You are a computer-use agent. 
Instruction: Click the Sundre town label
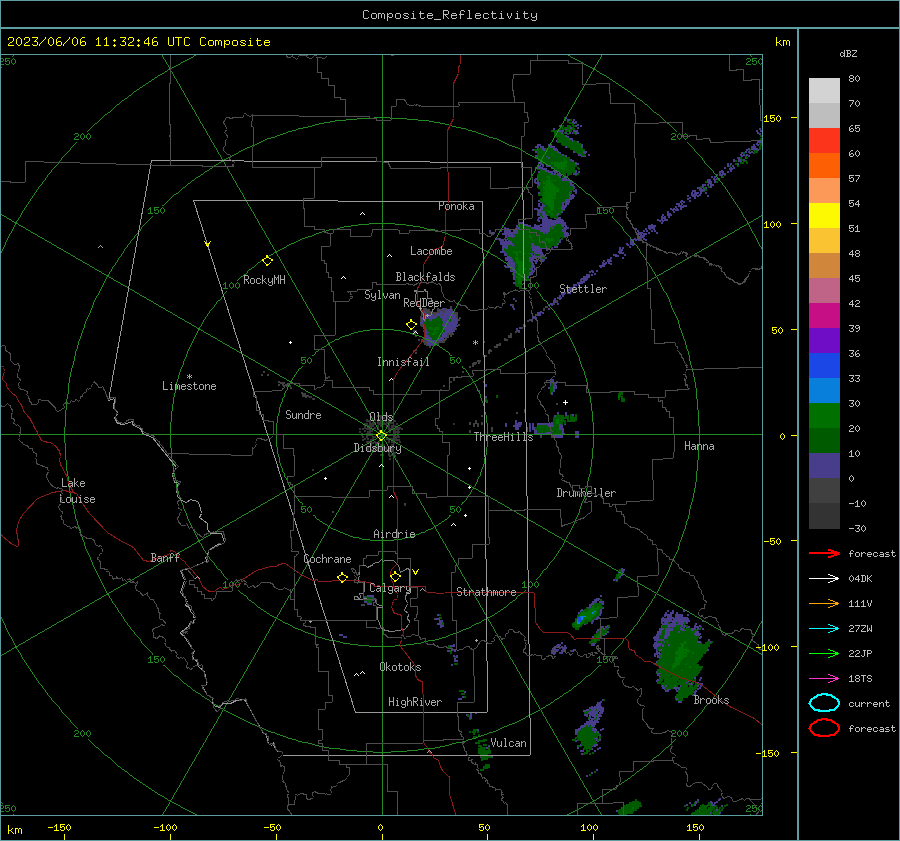[303, 415]
